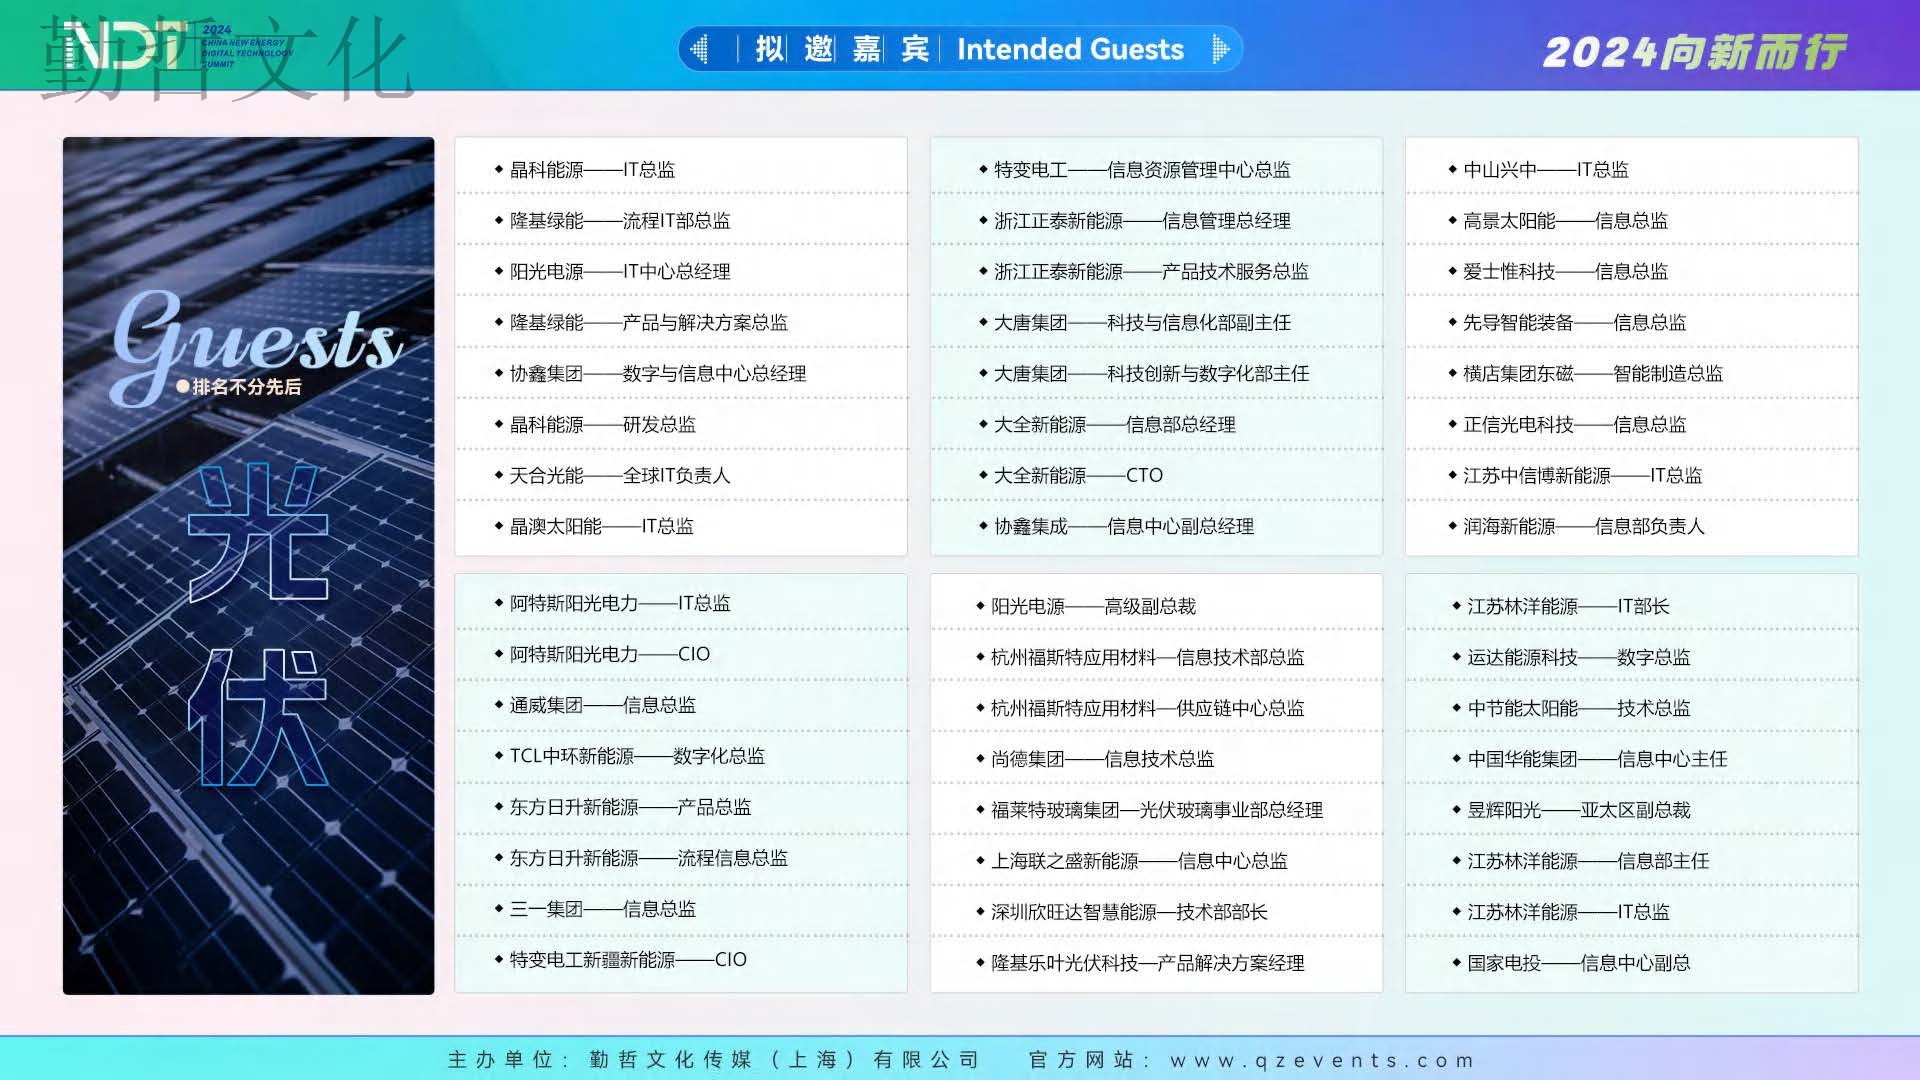The image size is (1920, 1080).
Task: Select row 正信光电科技——信息总监
Action: click(x=1632, y=425)
